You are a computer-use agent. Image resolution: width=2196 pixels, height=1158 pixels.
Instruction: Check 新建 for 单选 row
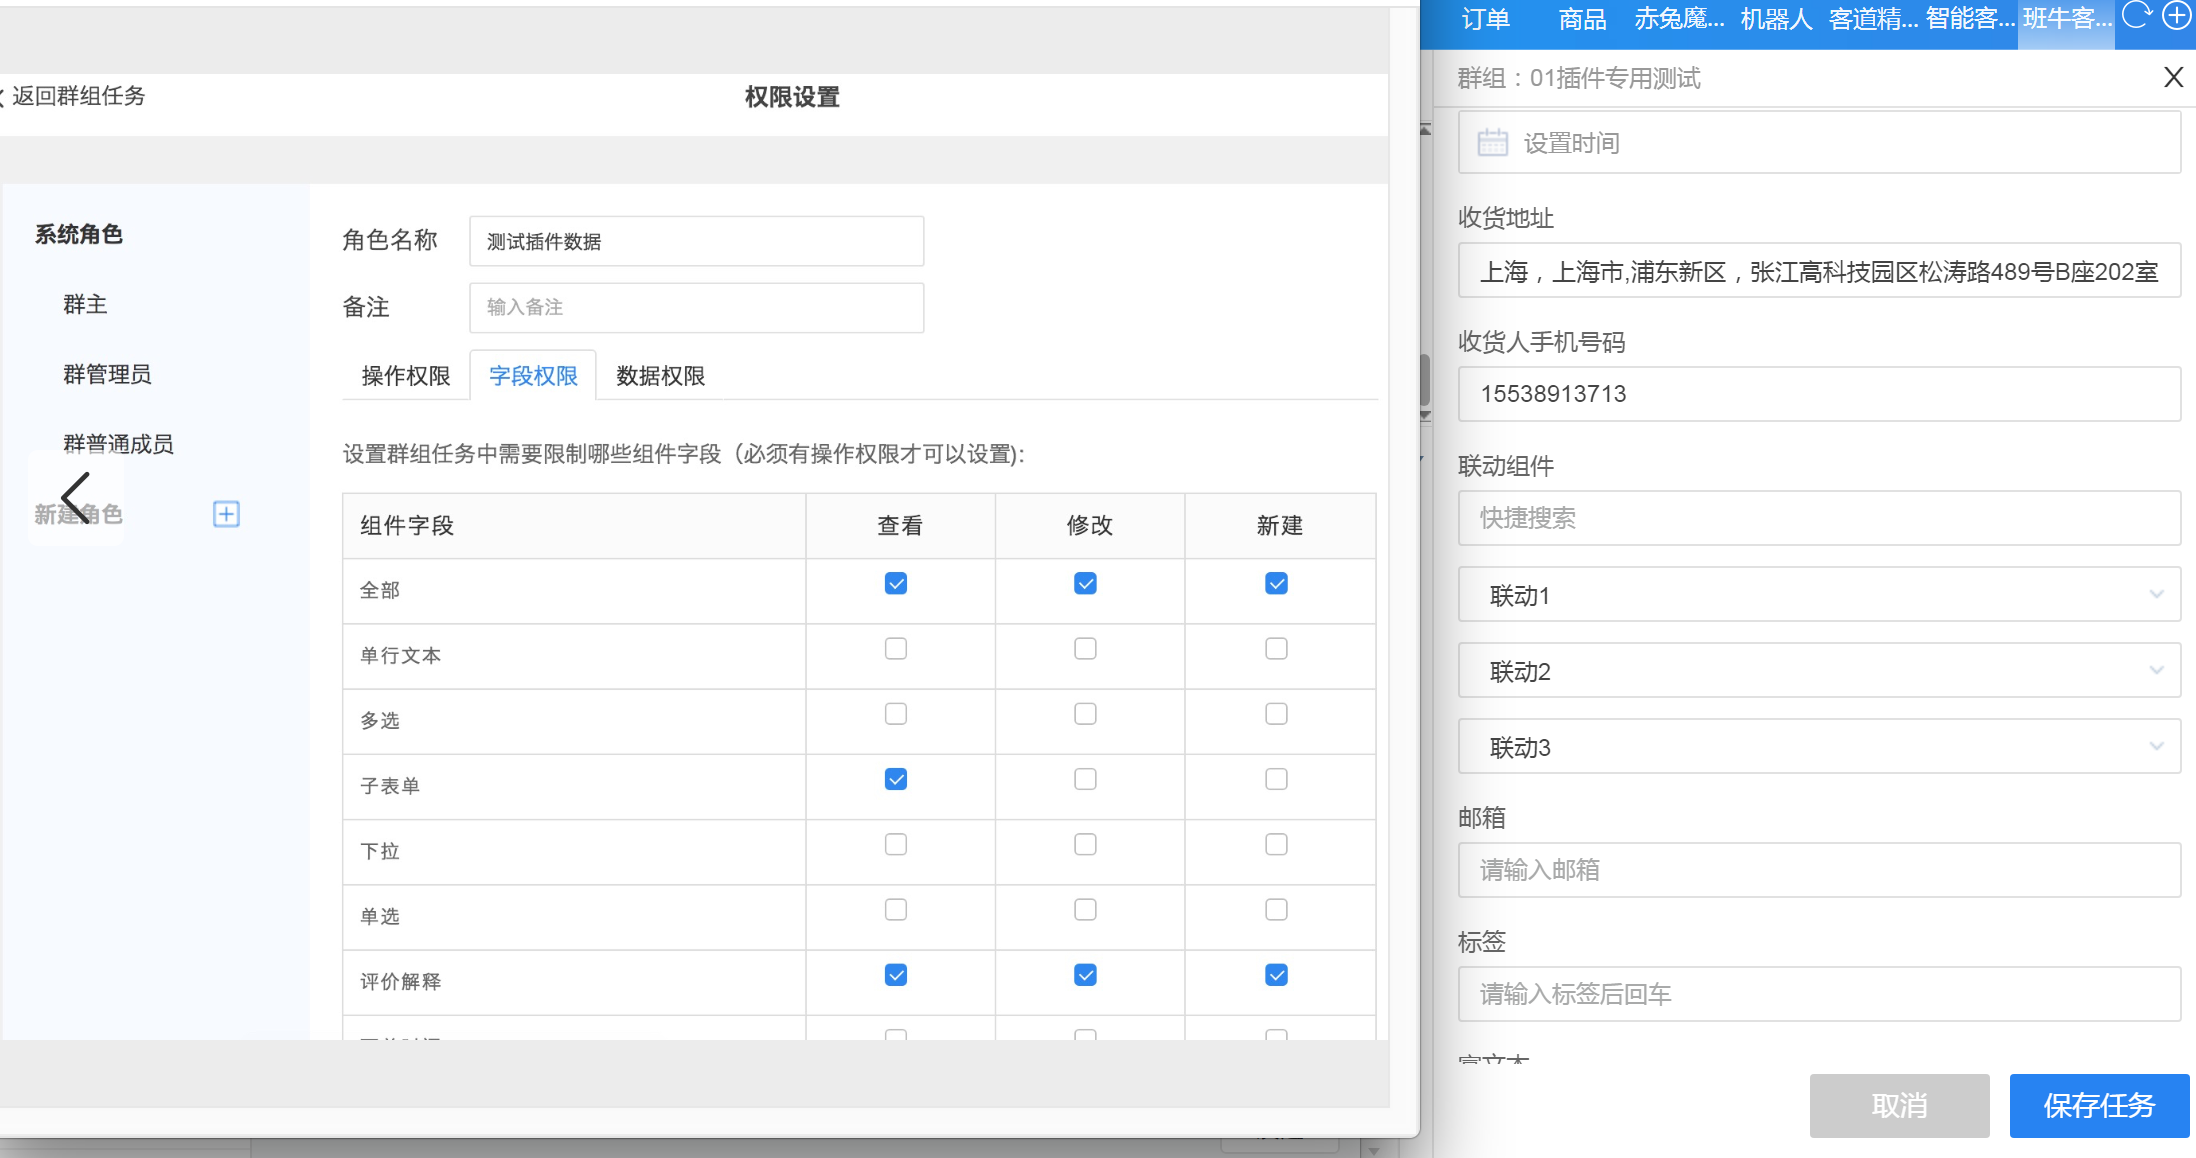(x=1276, y=910)
